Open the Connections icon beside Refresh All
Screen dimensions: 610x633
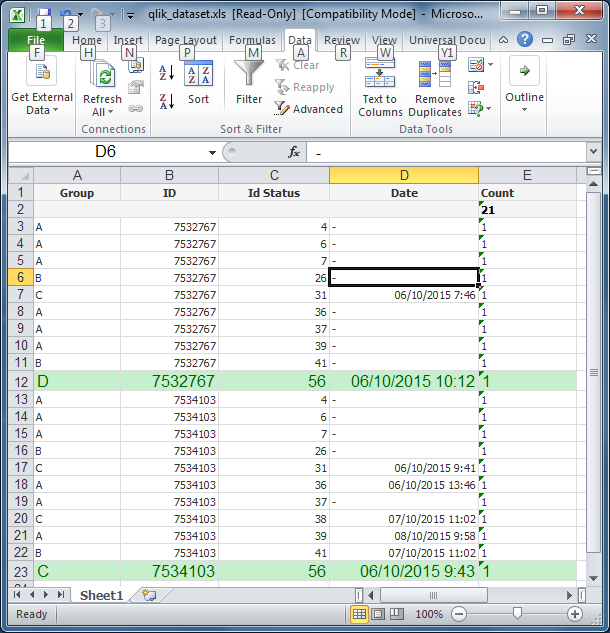[x=136, y=65]
